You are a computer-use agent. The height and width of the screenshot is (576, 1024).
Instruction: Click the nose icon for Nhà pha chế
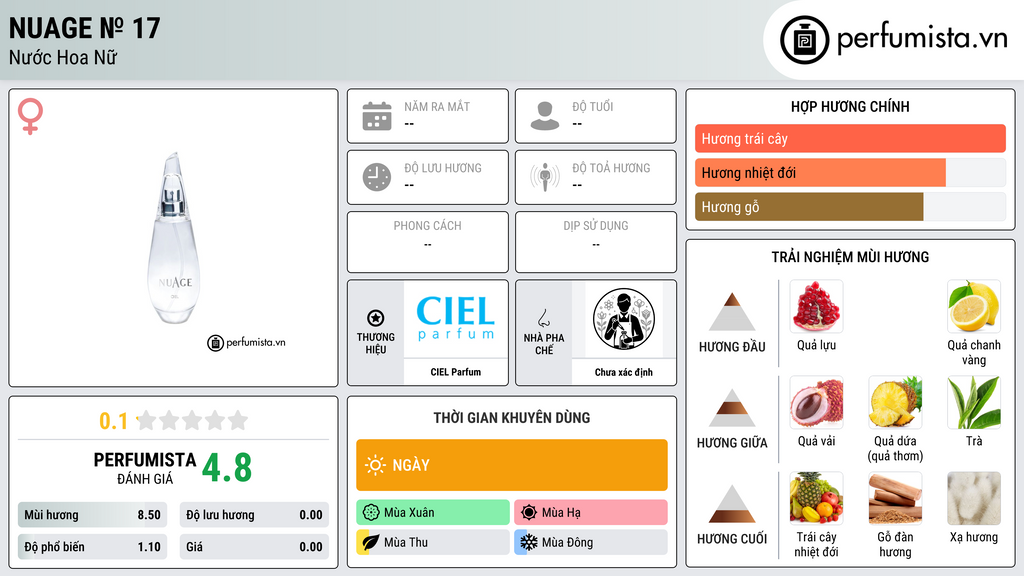543,318
